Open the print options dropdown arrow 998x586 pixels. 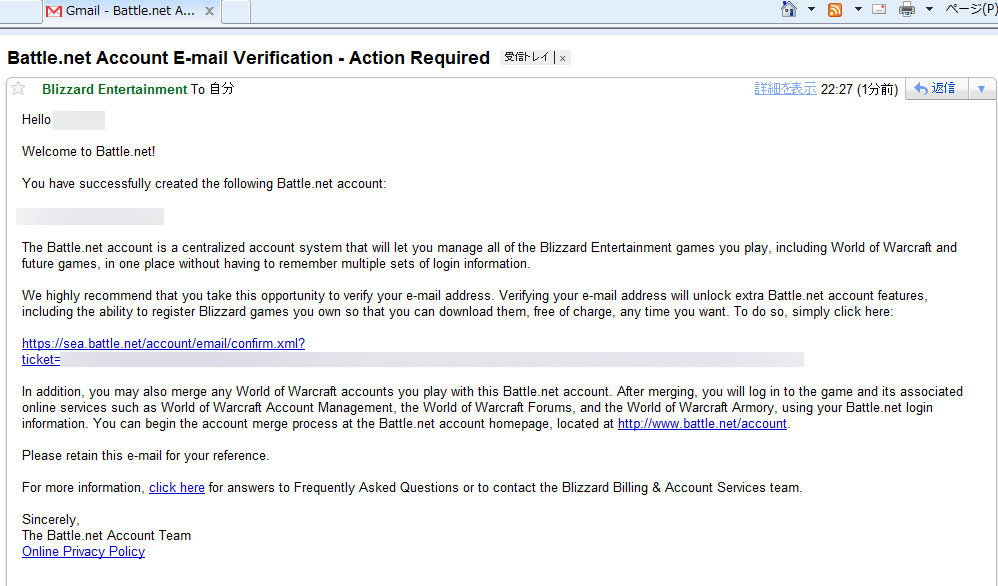(x=929, y=9)
